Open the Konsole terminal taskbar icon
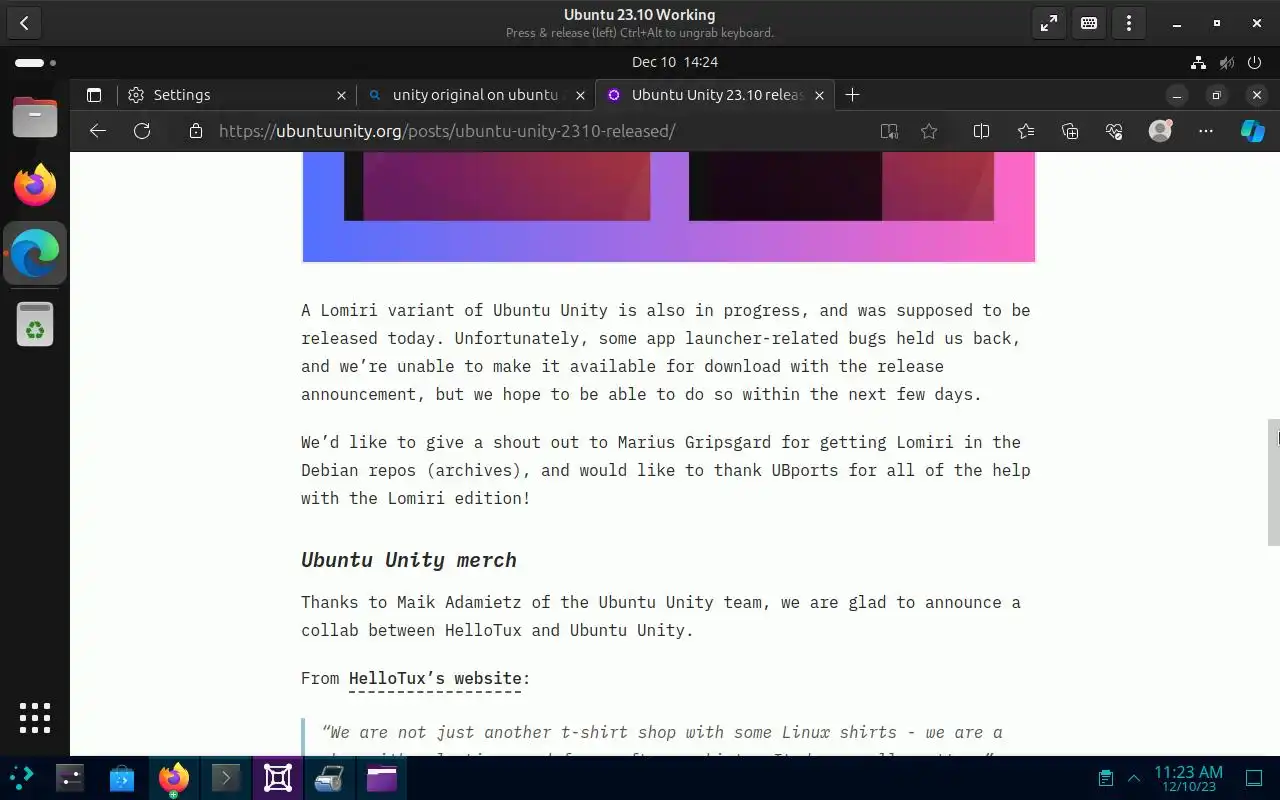Image resolution: width=1280 pixels, height=800 pixels. pos(226,778)
